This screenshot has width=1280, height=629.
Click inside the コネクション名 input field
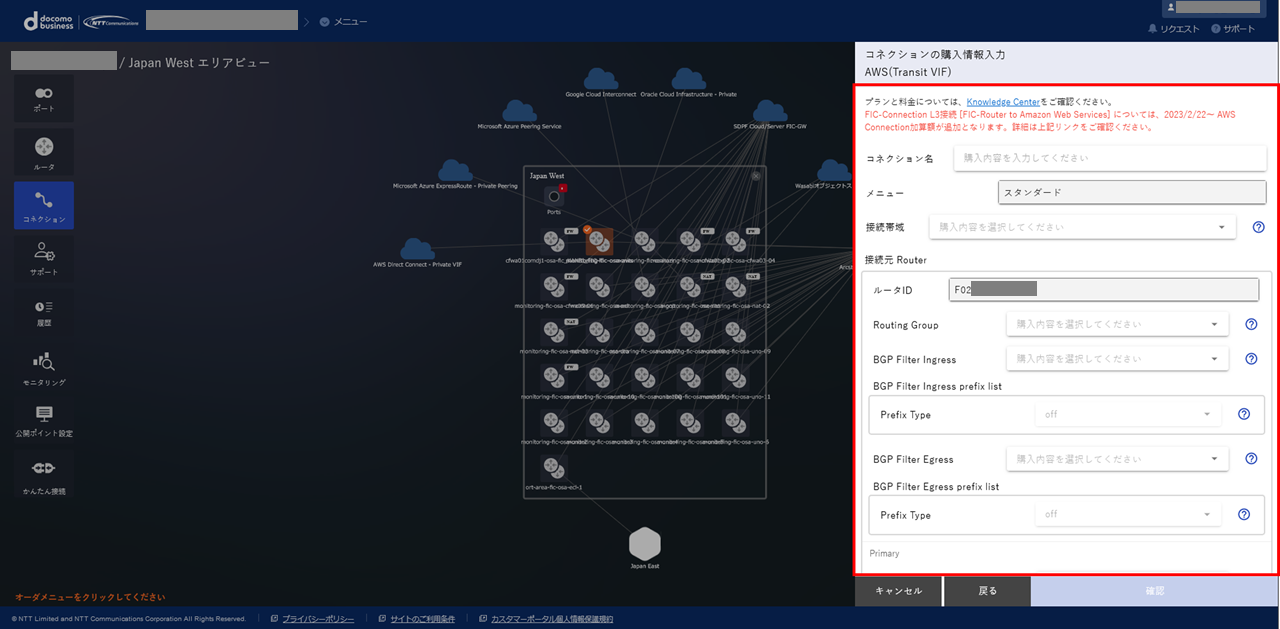1108,157
